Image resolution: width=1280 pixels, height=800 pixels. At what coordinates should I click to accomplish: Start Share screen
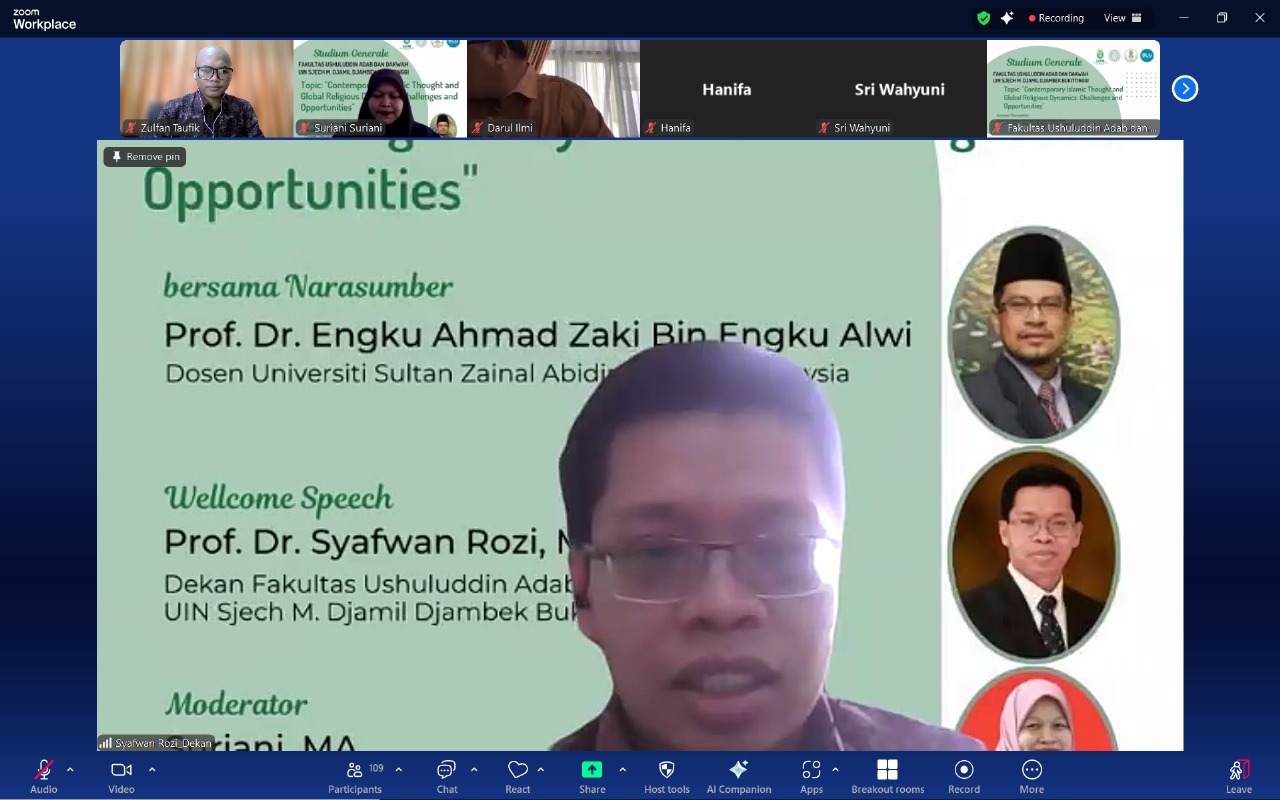(592, 776)
